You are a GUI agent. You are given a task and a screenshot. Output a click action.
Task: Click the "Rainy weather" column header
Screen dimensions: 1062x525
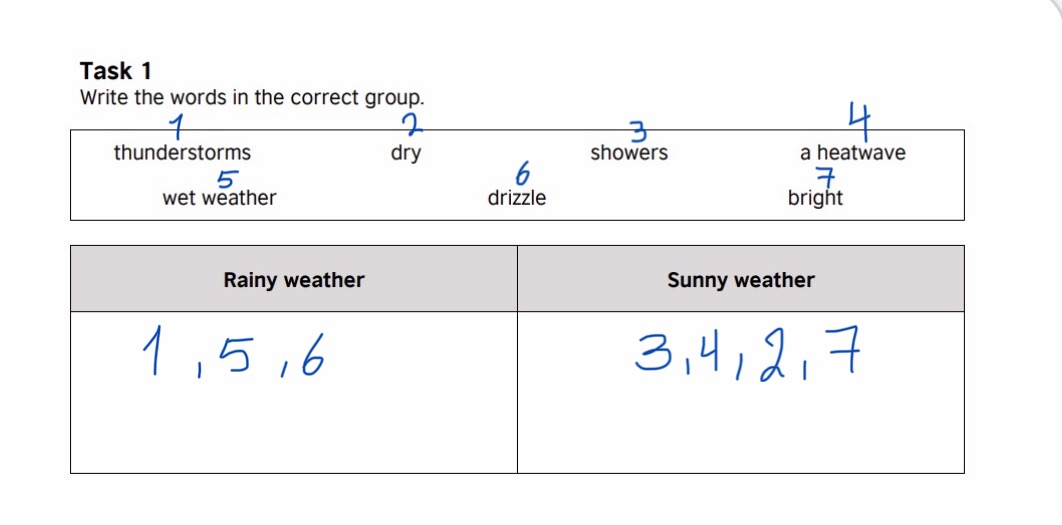pos(294,280)
